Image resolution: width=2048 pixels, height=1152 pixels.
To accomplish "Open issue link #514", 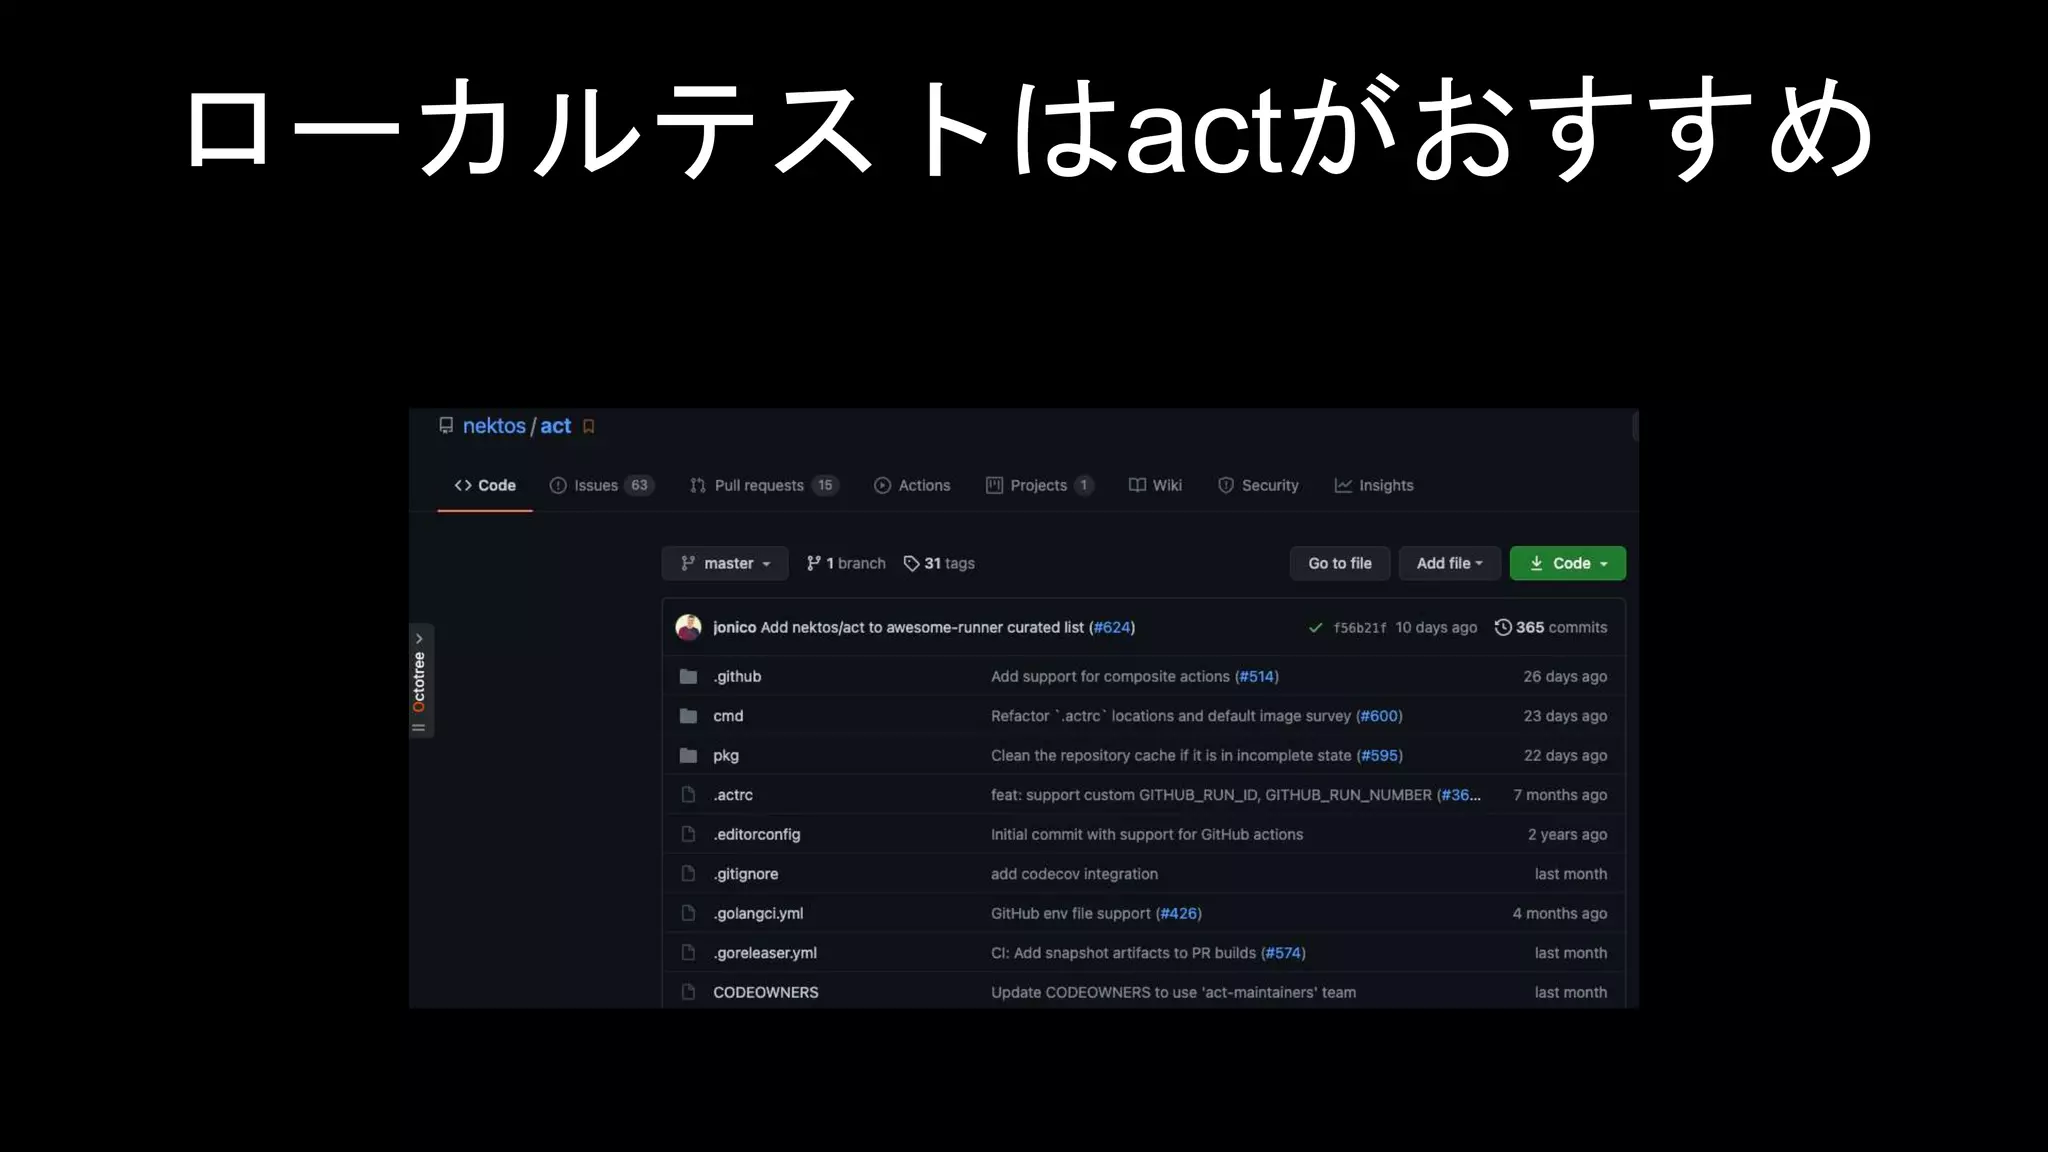I will coord(1257,676).
